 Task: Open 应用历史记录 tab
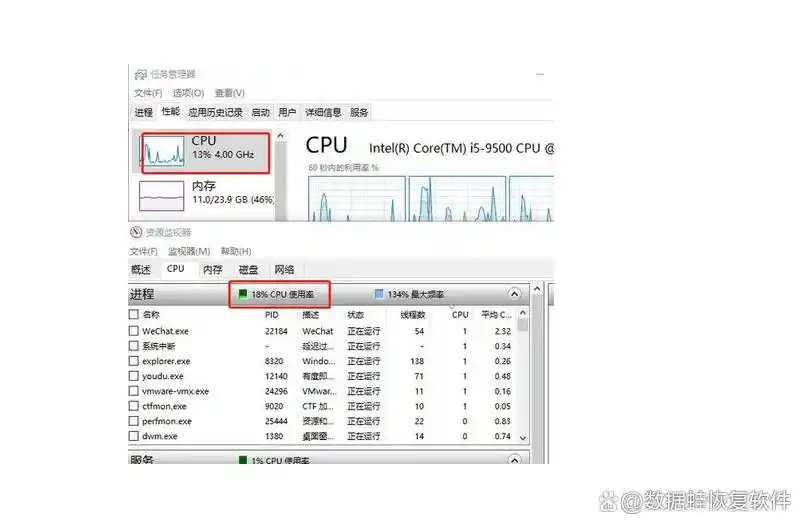pyautogui.click(x=215, y=112)
